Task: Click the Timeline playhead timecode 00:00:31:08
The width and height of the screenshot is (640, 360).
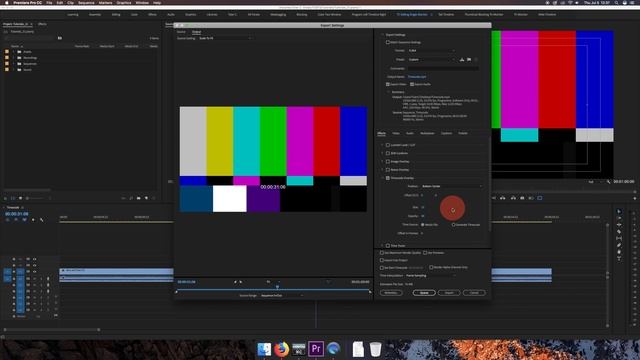Action: coord(17,214)
